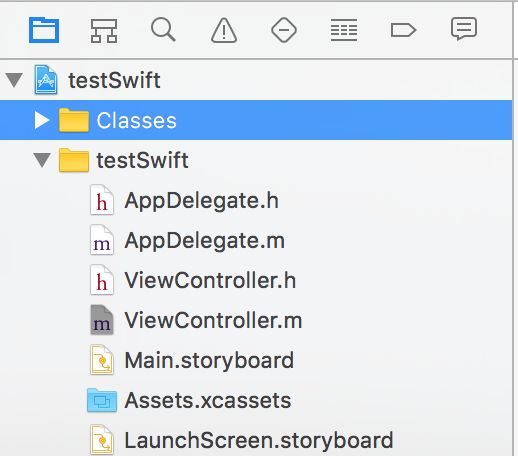Screen dimensions: 518x456
Task: Collapse the testSwift project root triangle
Action: [x=14, y=80]
